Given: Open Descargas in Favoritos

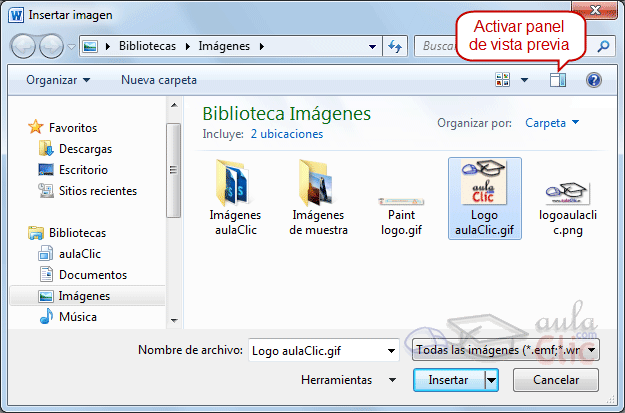Looking at the screenshot, I should pyautogui.click(x=85, y=148).
